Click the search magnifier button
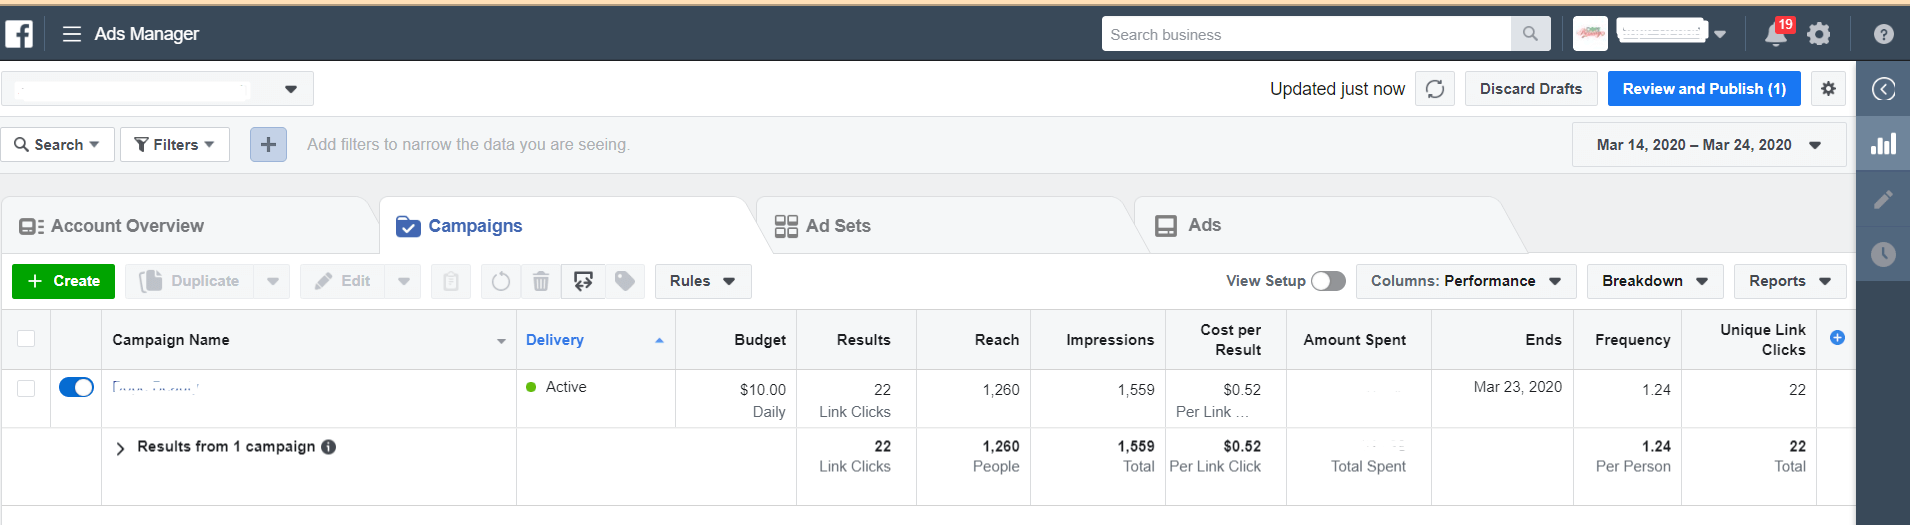1910x525 pixels. [x=1530, y=34]
